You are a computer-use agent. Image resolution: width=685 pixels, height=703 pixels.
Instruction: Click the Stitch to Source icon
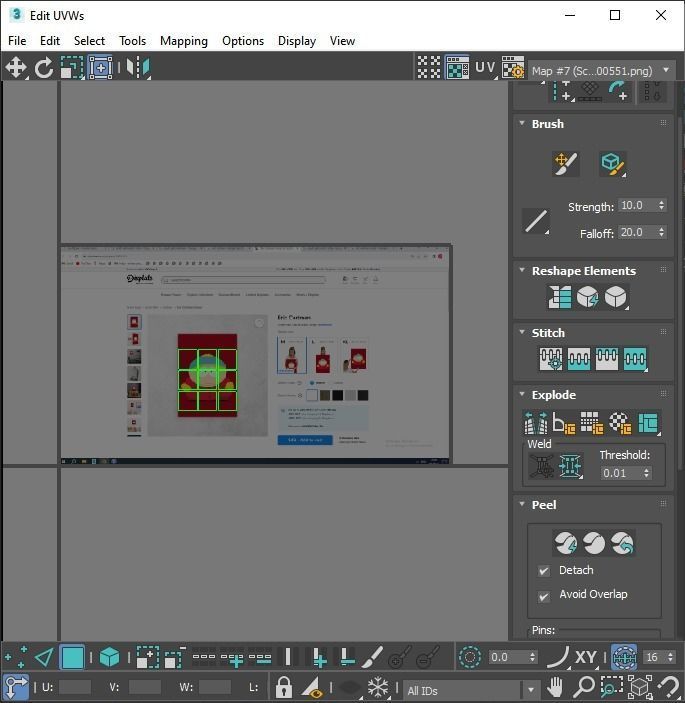coord(635,359)
